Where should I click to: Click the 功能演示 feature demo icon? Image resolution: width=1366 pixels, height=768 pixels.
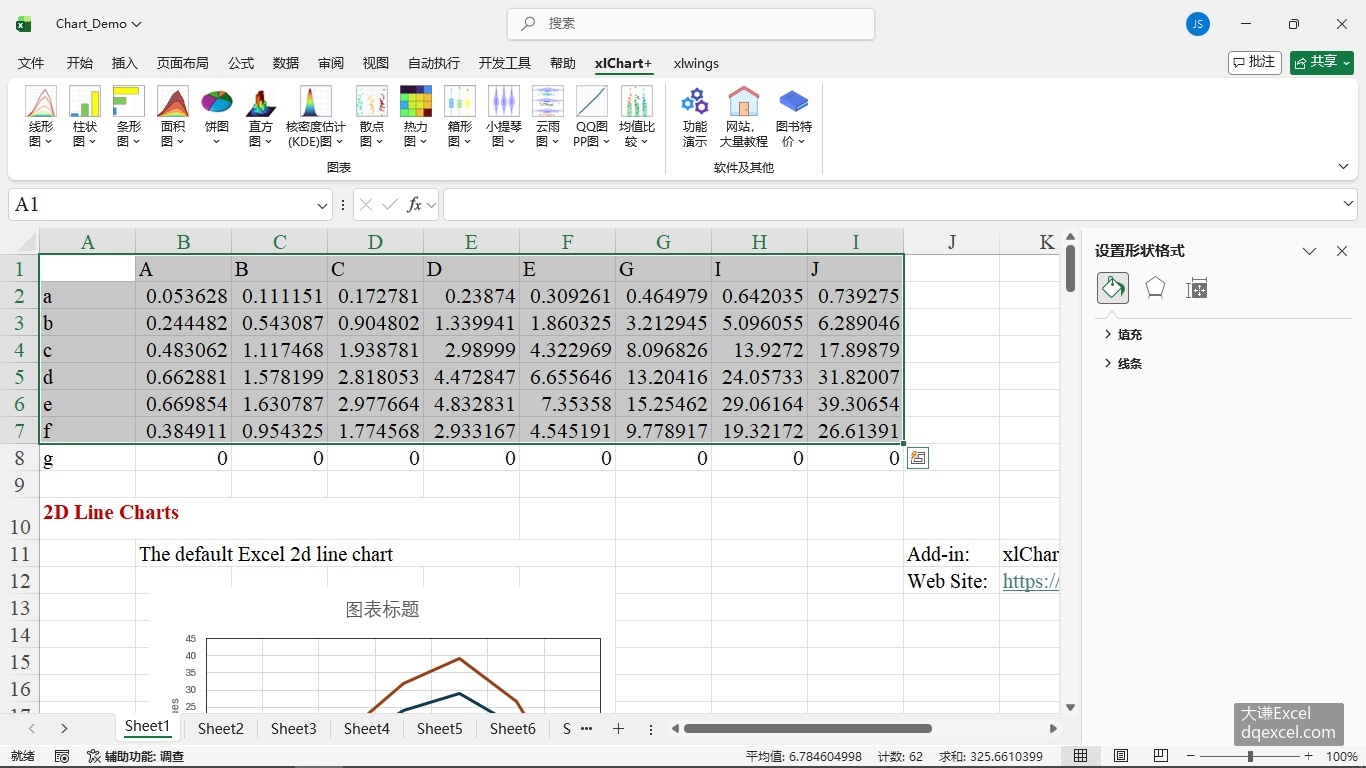point(695,117)
